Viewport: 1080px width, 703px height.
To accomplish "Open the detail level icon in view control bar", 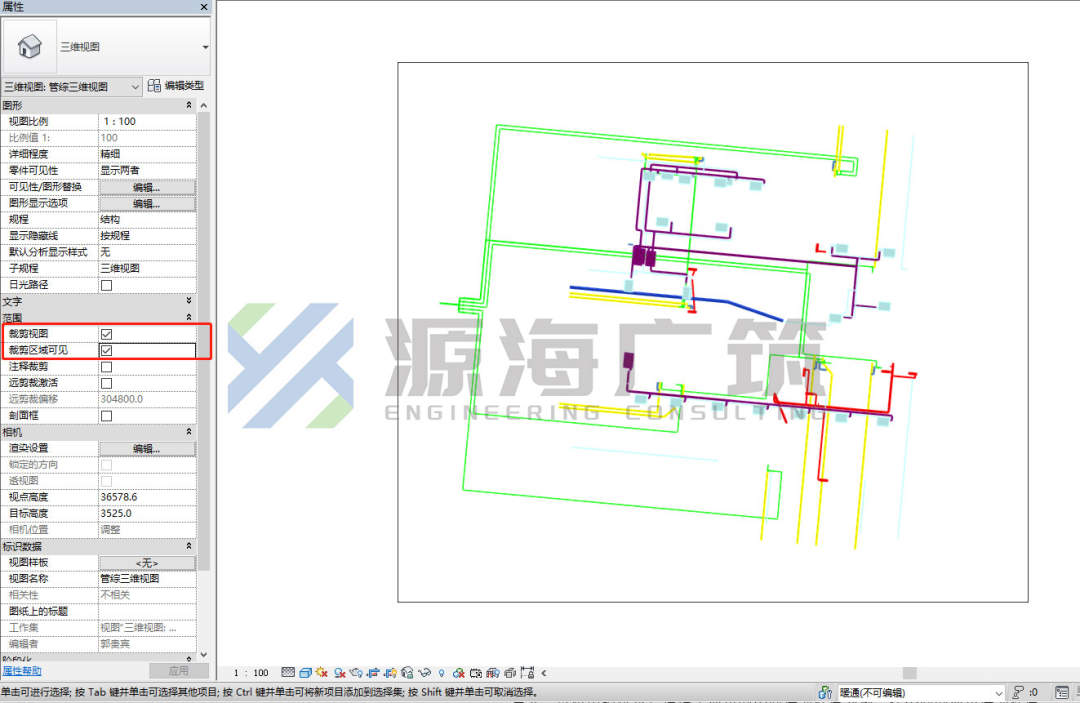I will coord(288,673).
